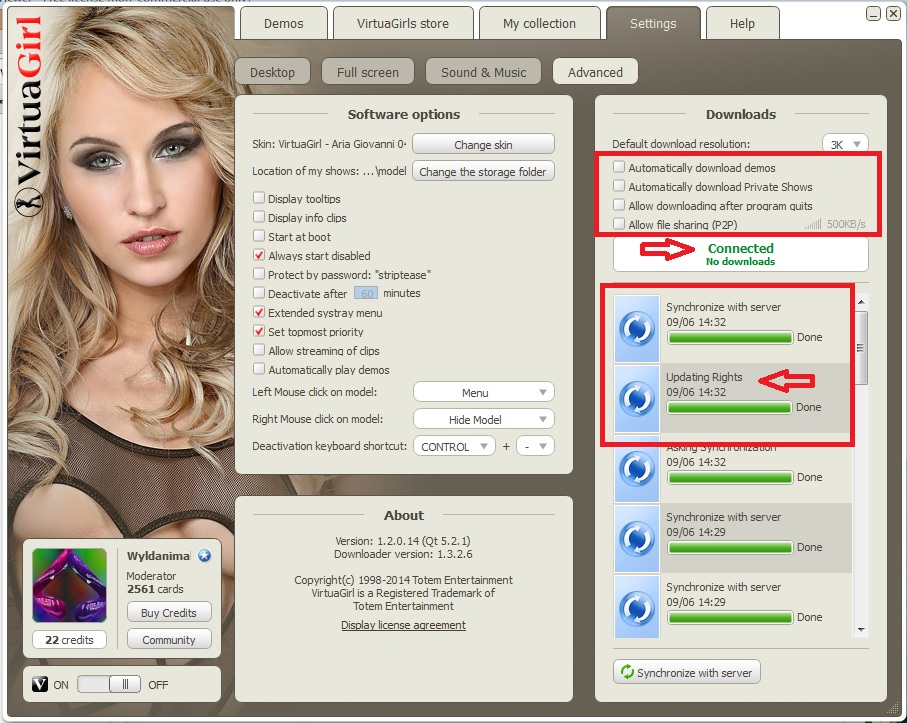Click the star badge next to Wyldanima
The height and width of the screenshot is (723, 907).
[204, 556]
